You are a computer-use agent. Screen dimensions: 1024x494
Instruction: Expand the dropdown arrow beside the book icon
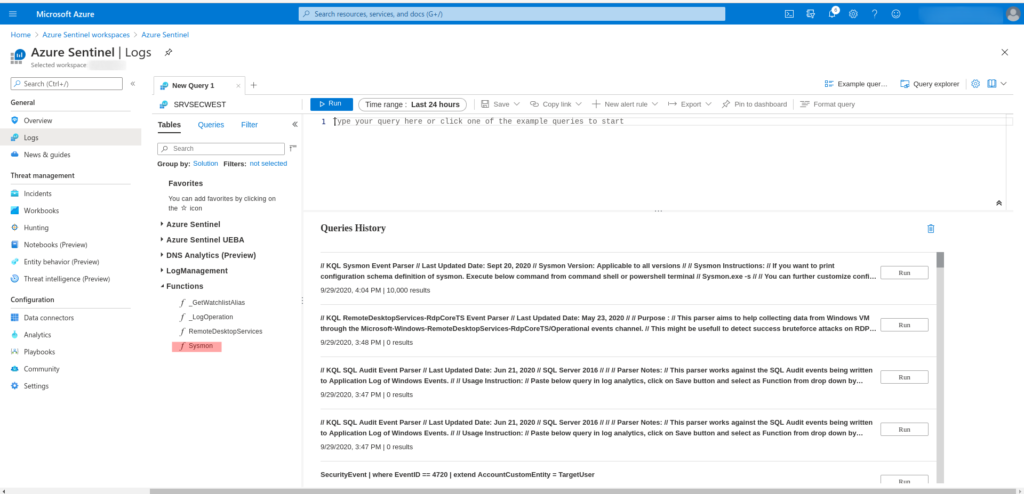click(x=1004, y=84)
